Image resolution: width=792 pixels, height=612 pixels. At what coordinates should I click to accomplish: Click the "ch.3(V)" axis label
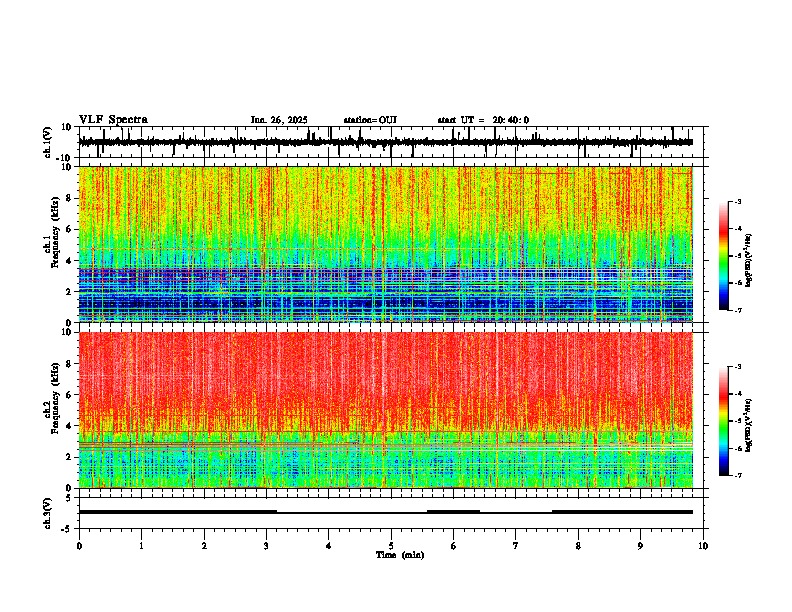click(48, 514)
